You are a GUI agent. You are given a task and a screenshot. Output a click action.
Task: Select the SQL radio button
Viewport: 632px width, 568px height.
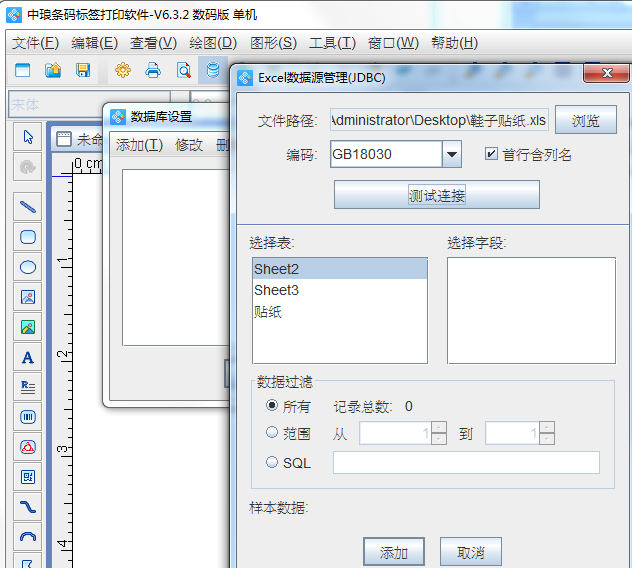point(272,462)
